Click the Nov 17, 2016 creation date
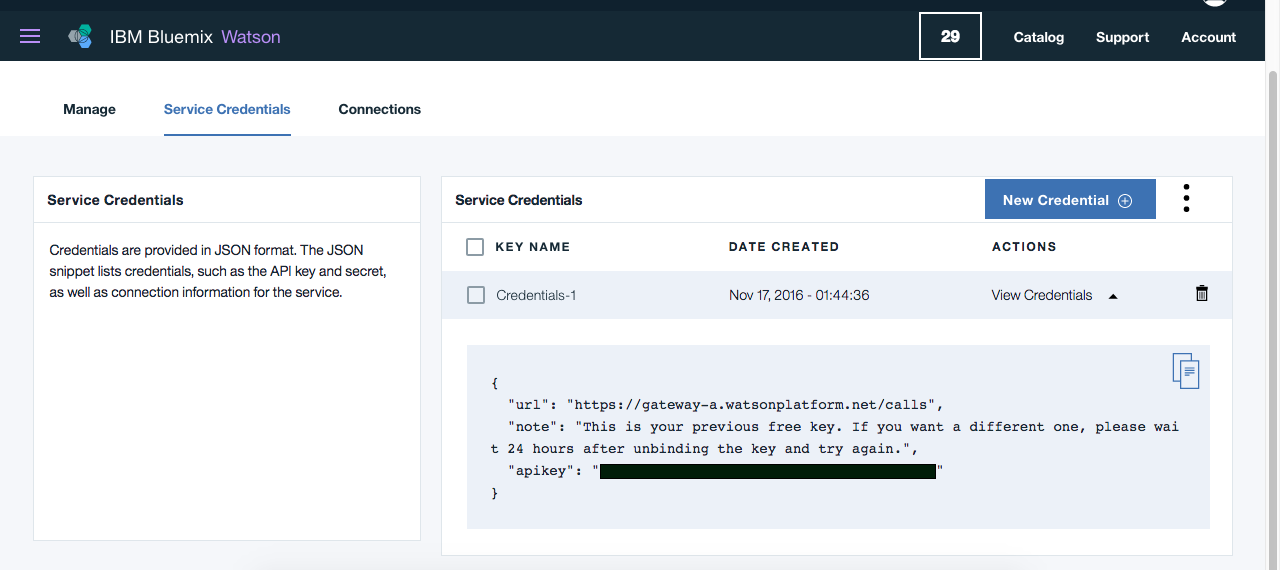This screenshot has width=1280, height=570. click(801, 295)
